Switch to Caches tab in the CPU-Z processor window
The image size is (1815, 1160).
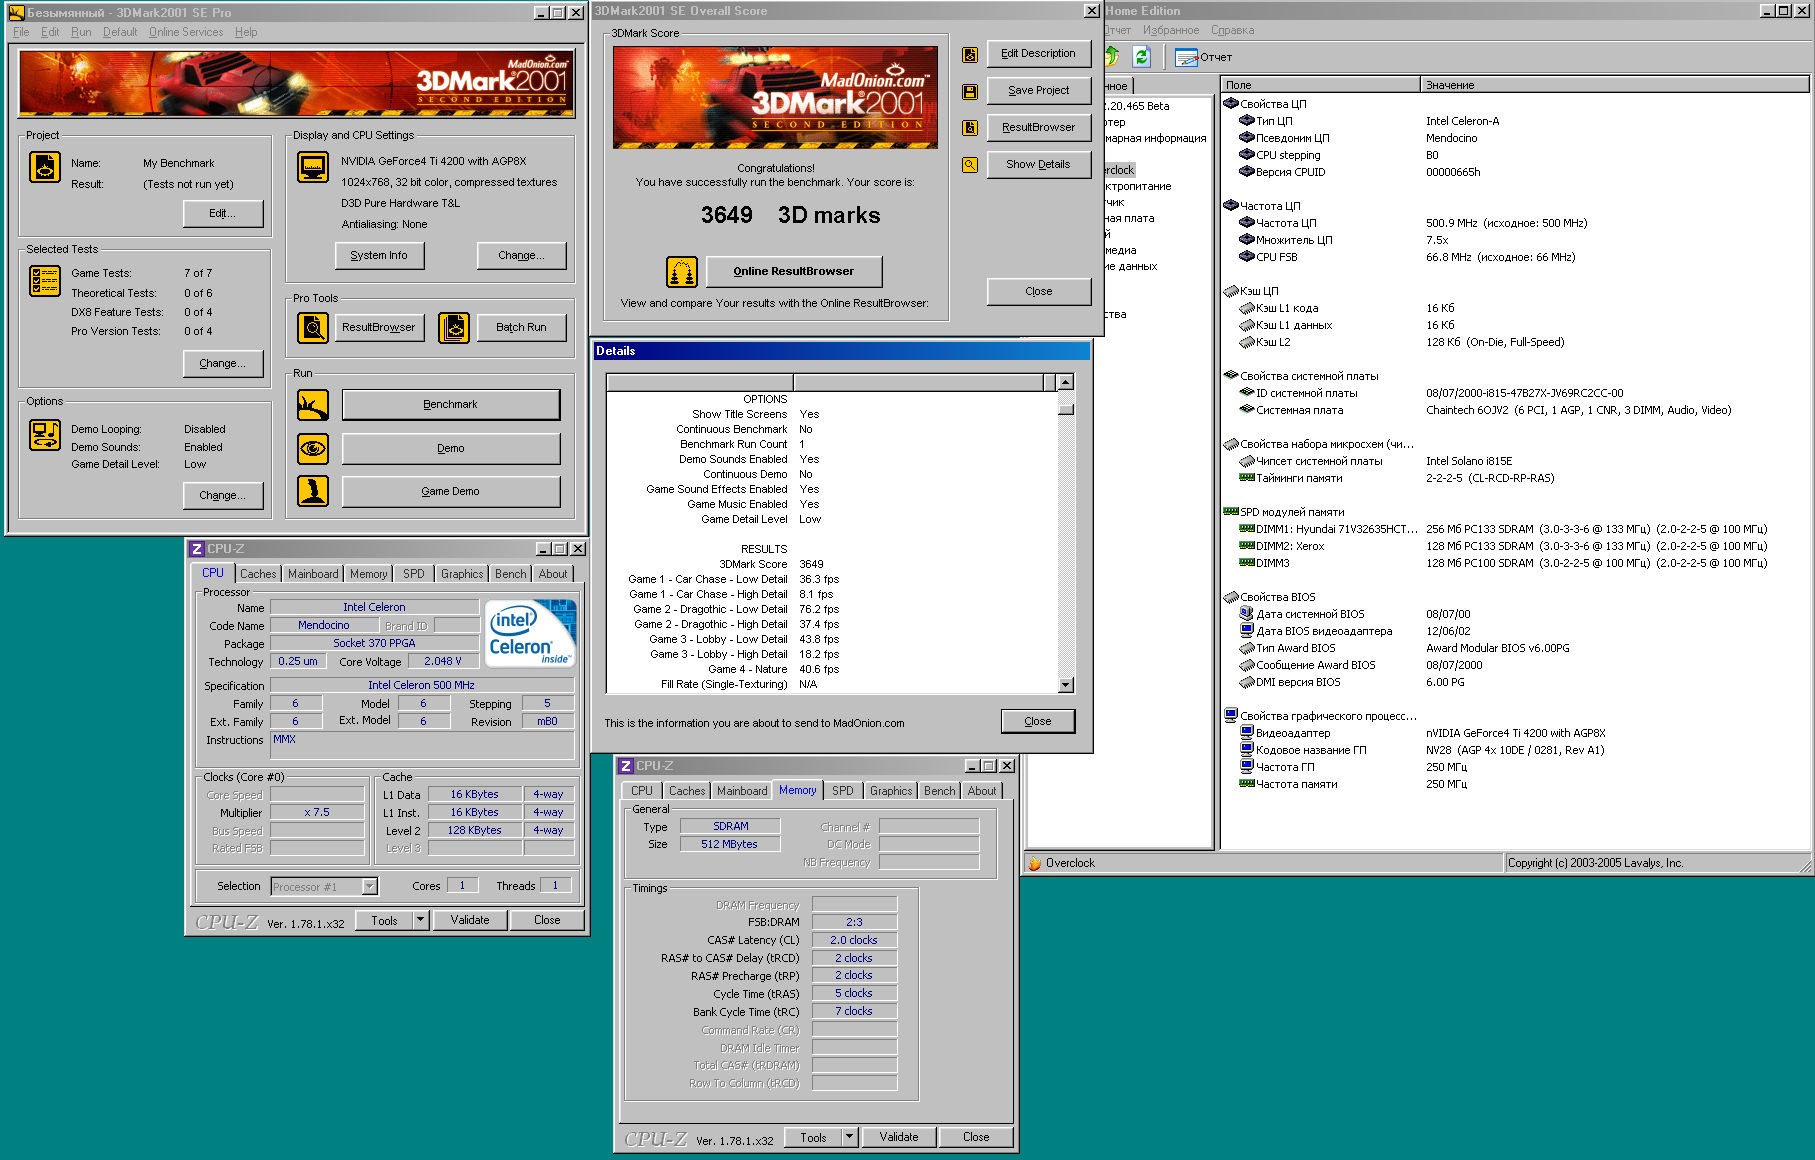click(258, 574)
